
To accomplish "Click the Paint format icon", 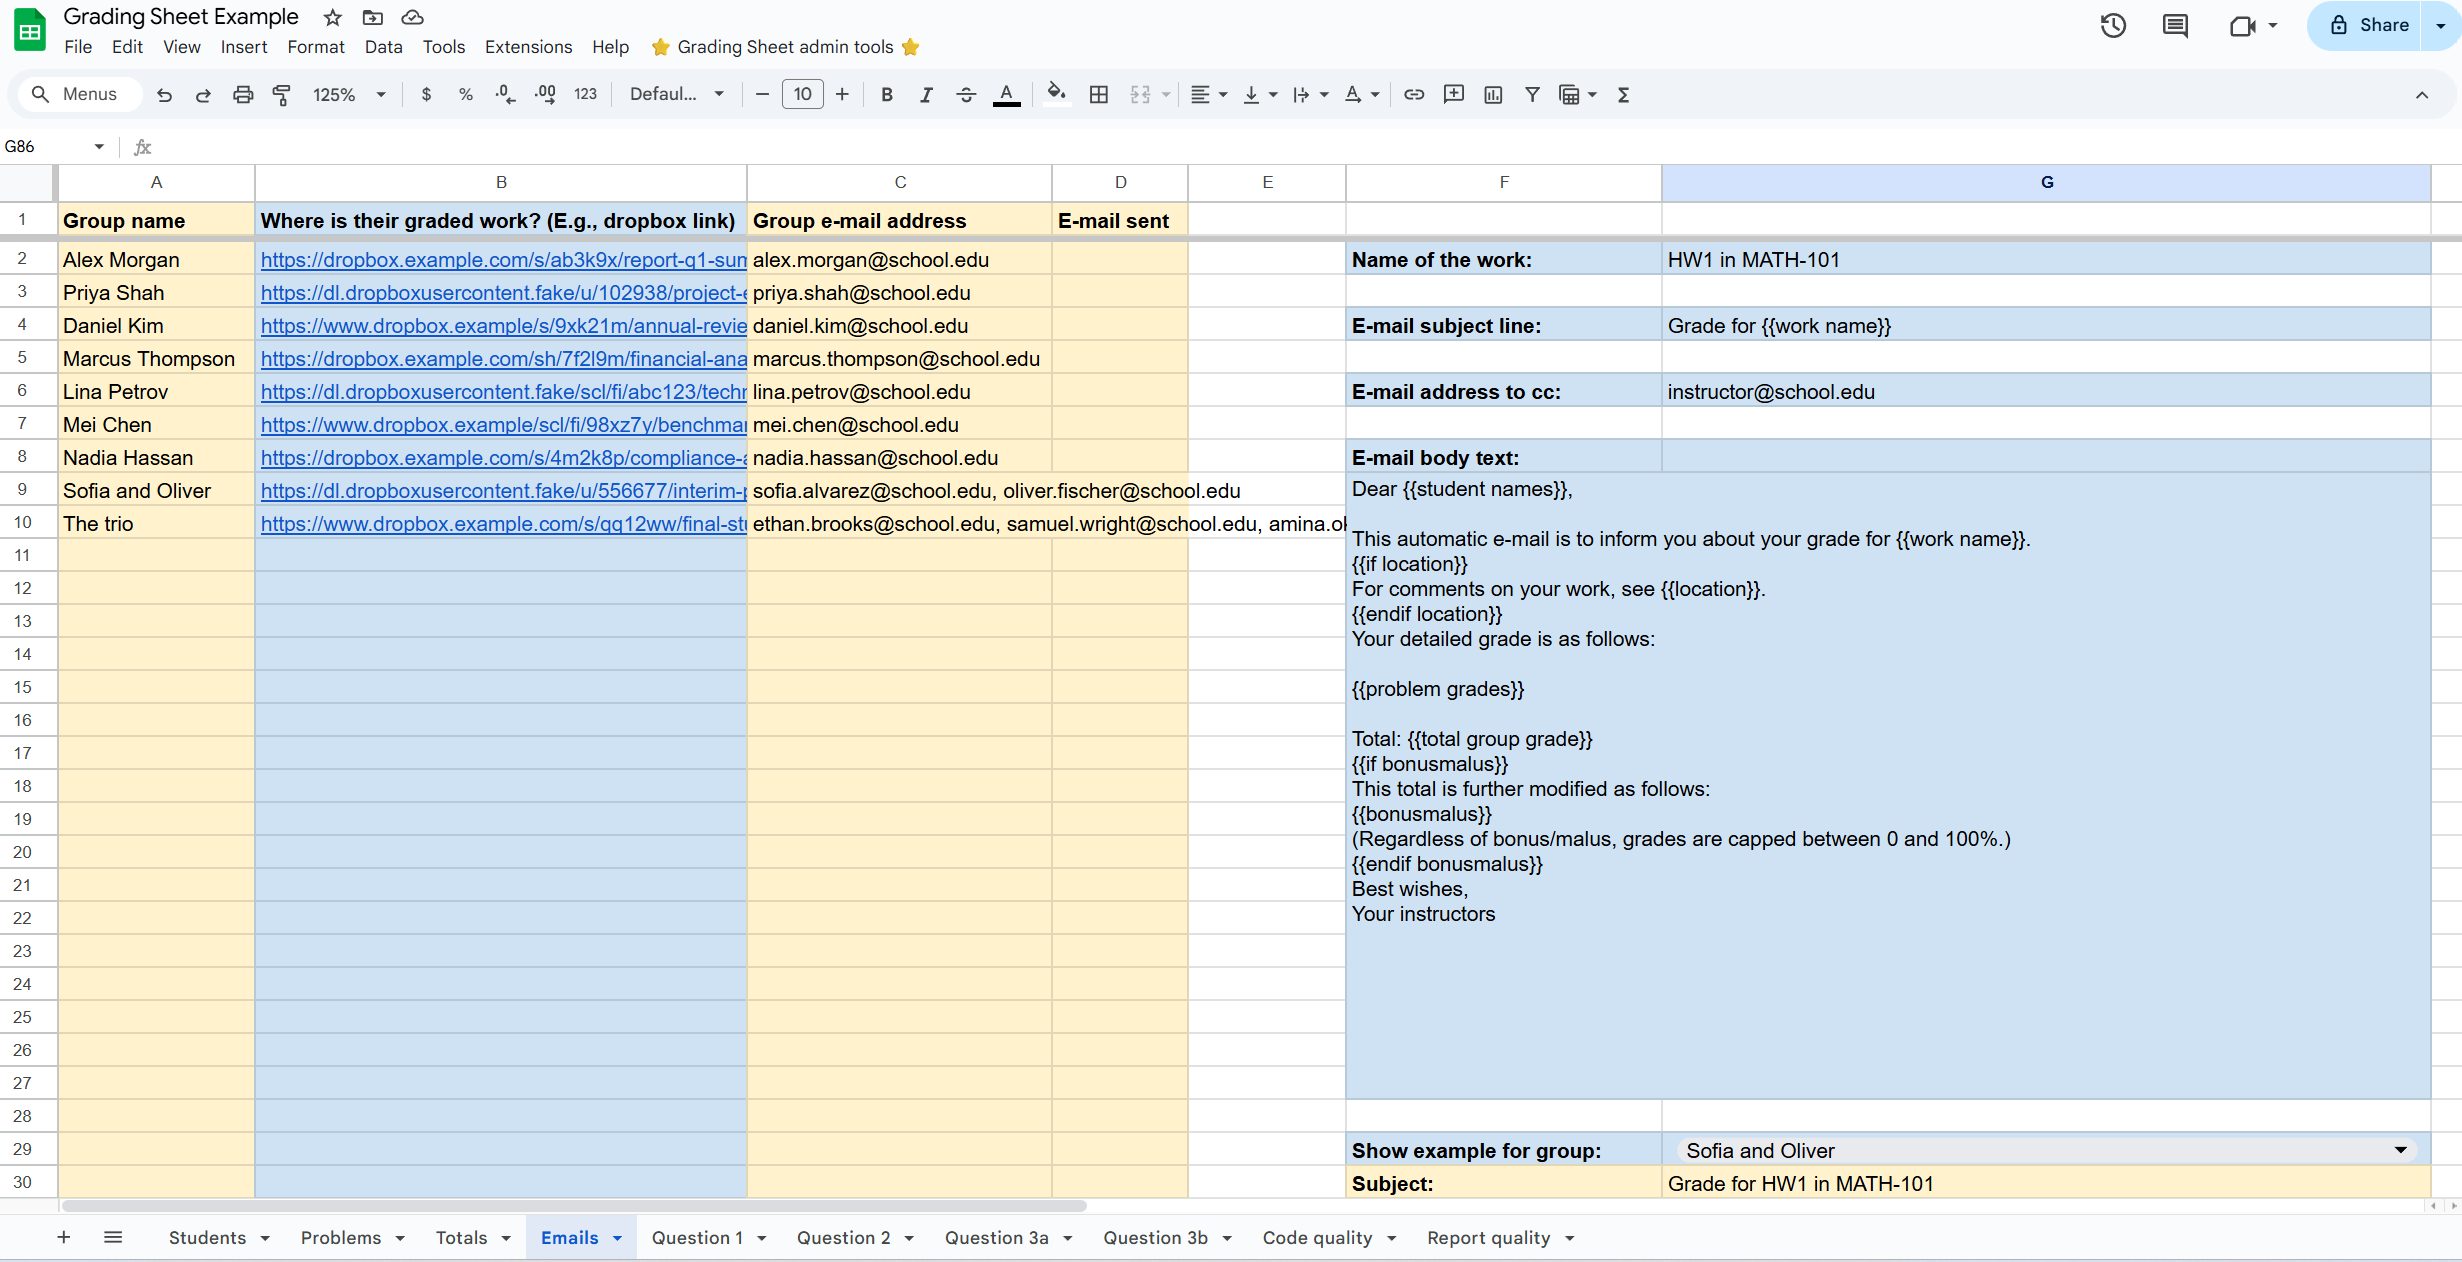I will point(282,95).
